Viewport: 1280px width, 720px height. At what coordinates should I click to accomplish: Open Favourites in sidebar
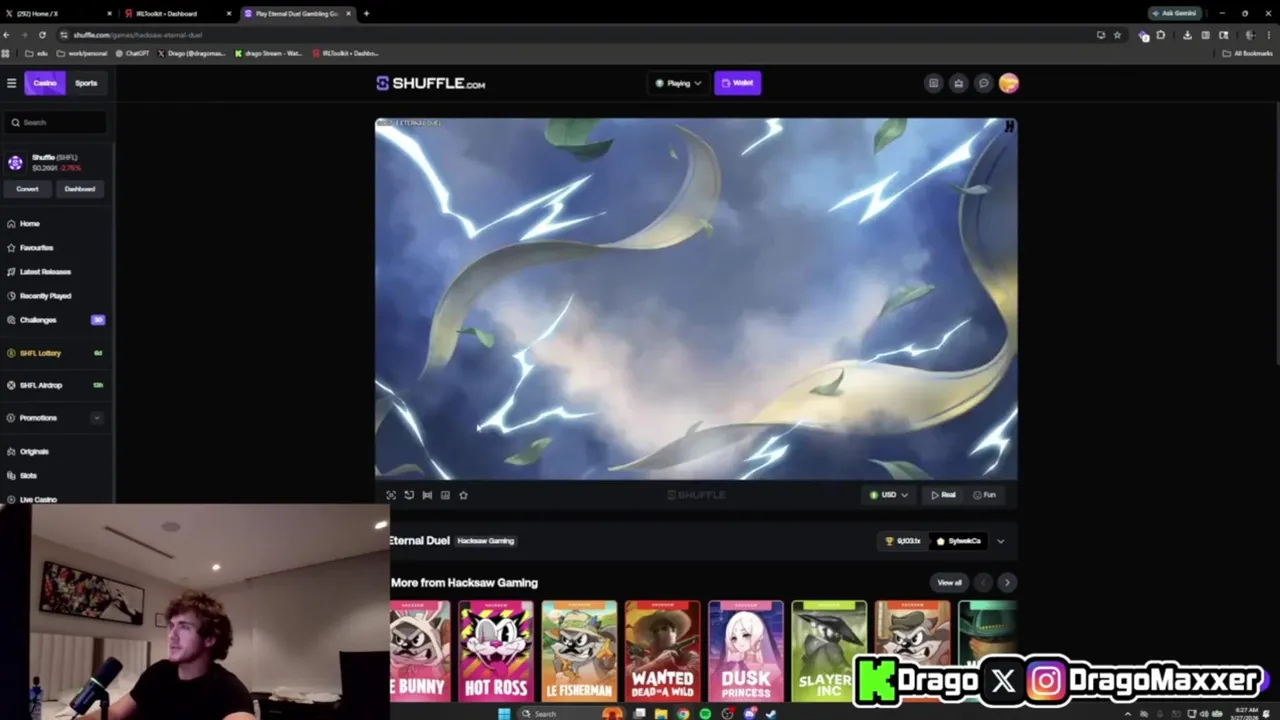coord(36,248)
